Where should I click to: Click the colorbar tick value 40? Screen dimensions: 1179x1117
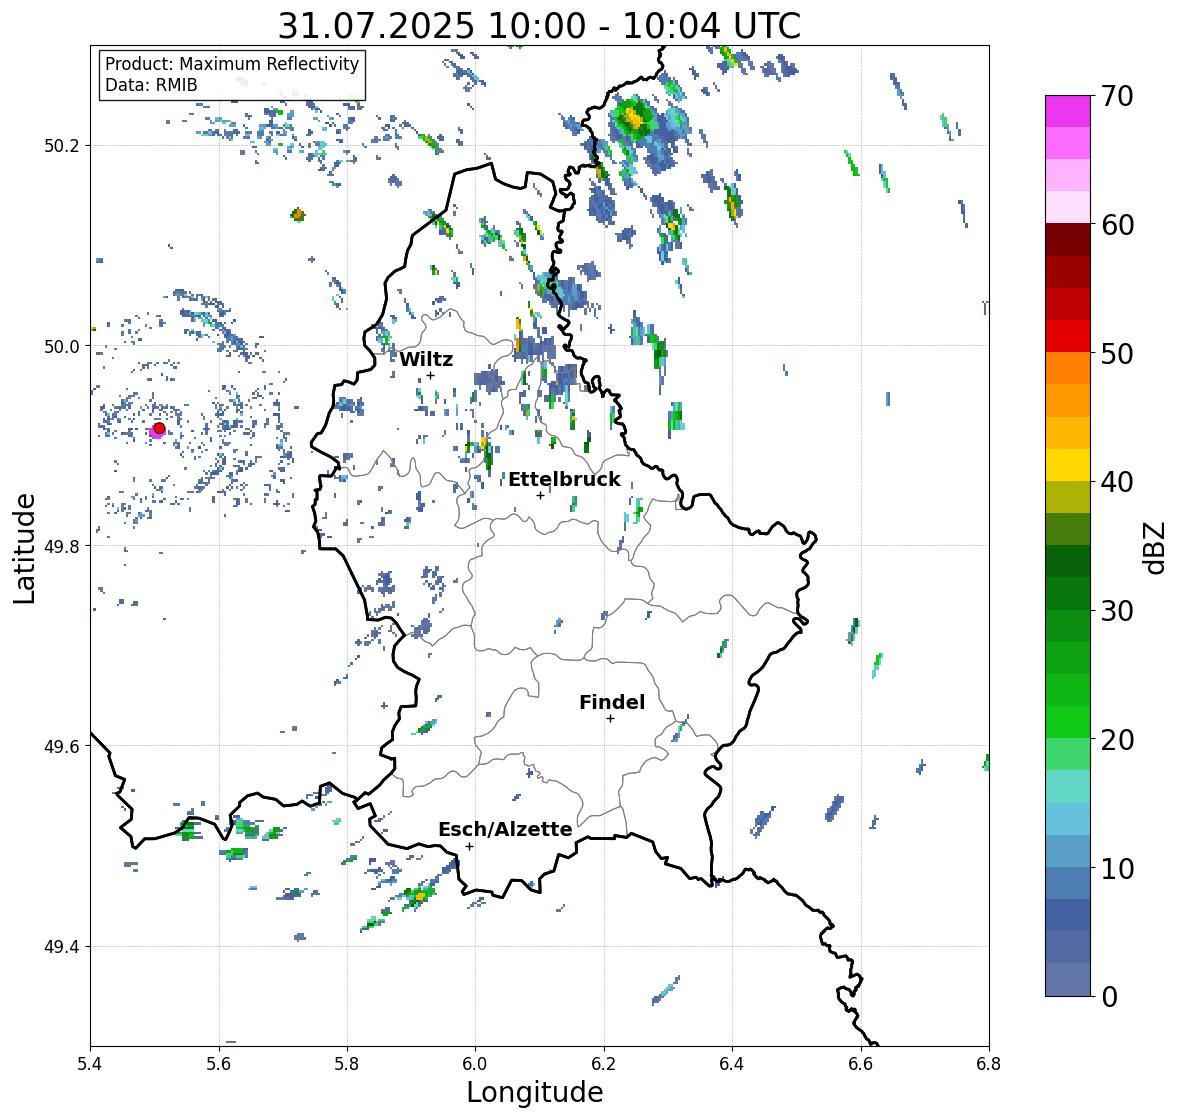[x=1117, y=483]
